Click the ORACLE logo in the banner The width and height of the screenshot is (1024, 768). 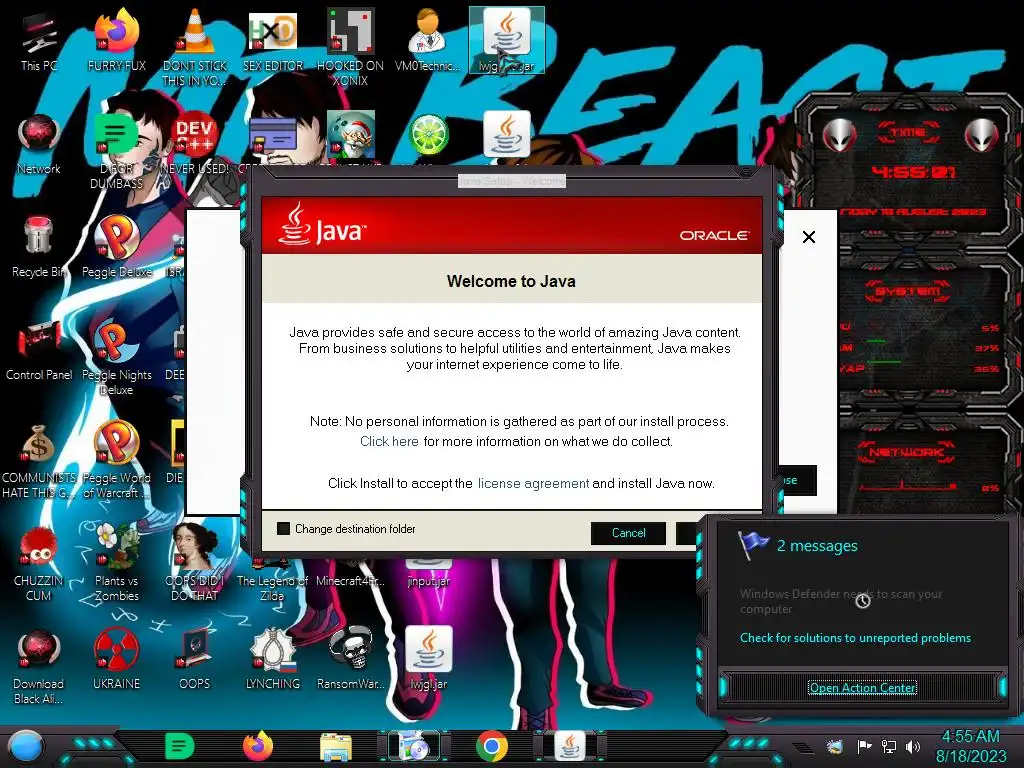point(714,235)
